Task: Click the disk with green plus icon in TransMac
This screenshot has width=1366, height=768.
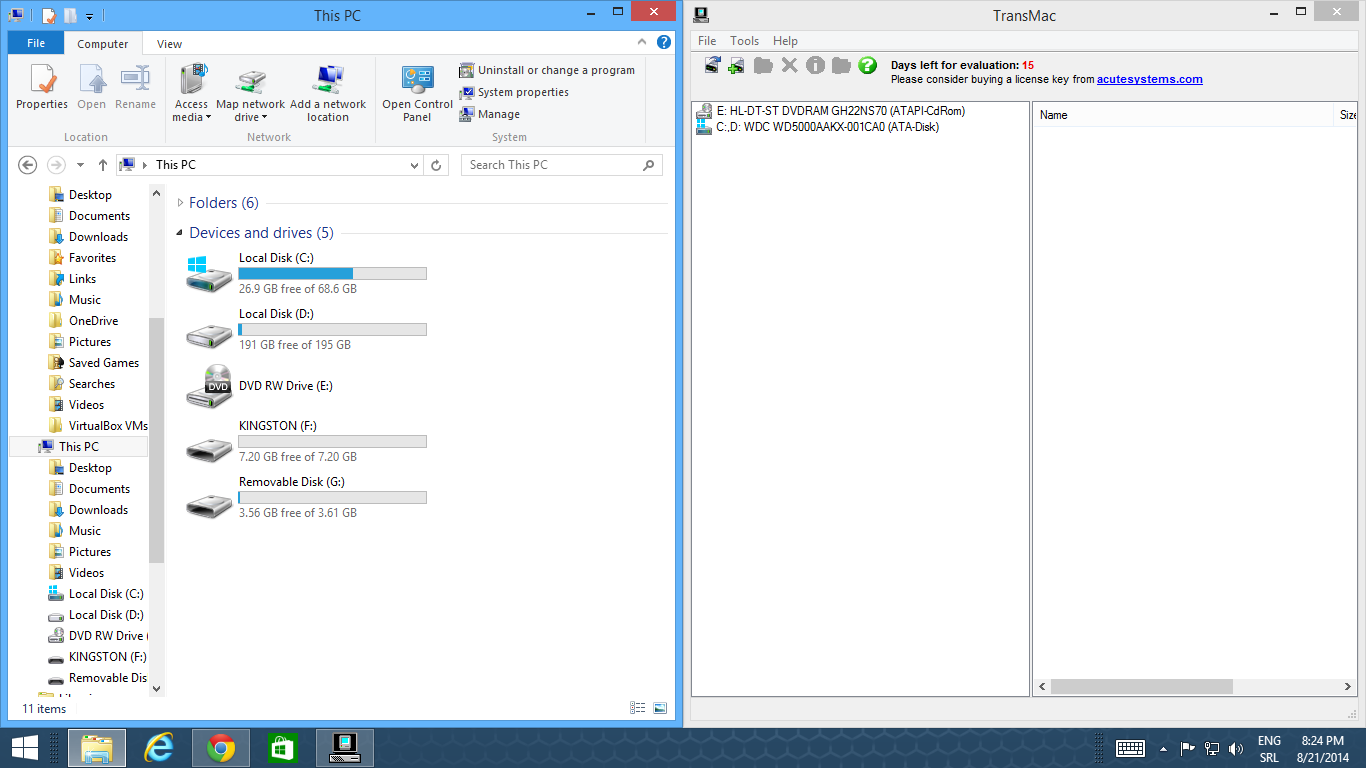Action: [x=736, y=65]
